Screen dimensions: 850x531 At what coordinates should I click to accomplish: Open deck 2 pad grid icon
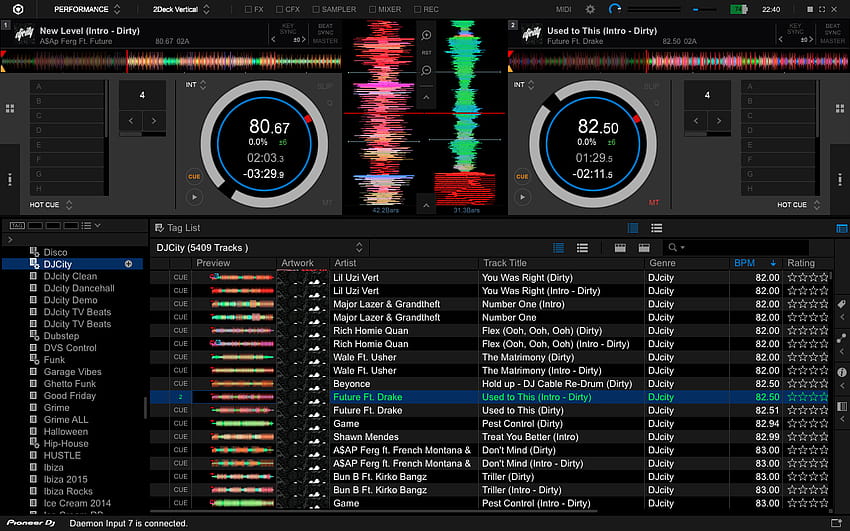click(x=840, y=108)
